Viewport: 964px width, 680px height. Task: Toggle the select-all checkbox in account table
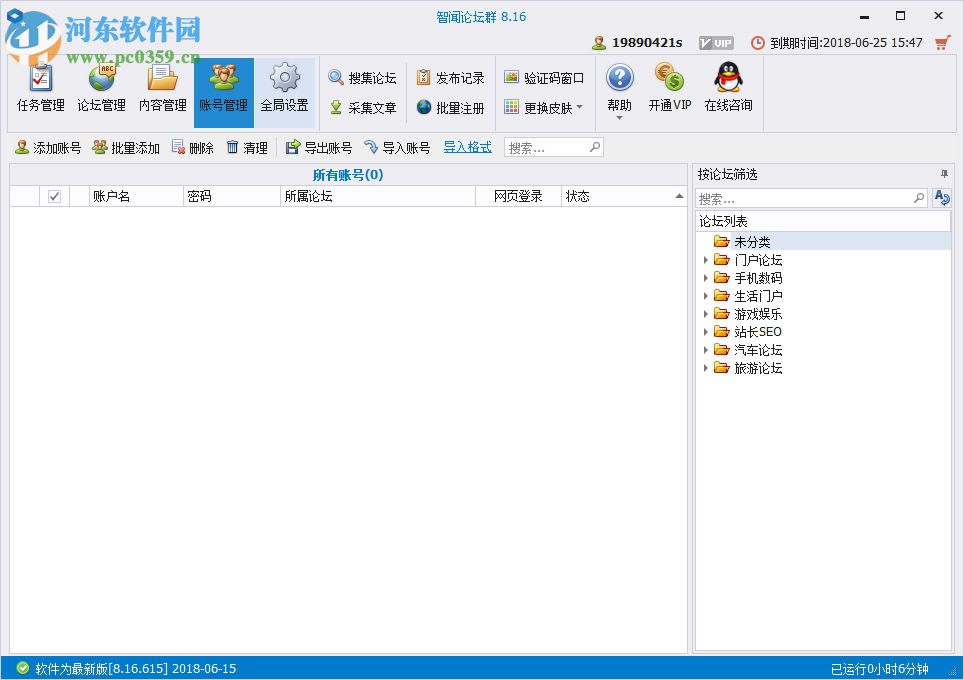(x=54, y=196)
